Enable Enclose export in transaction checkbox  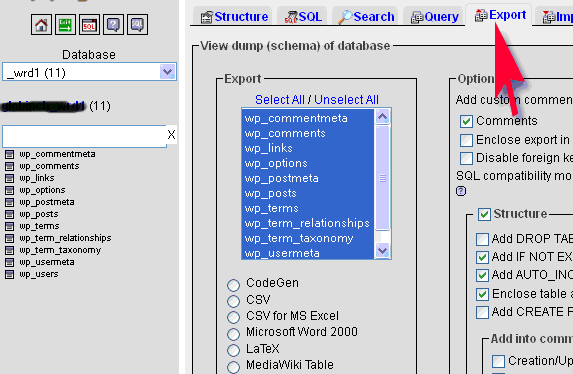pyautogui.click(x=466, y=140)
